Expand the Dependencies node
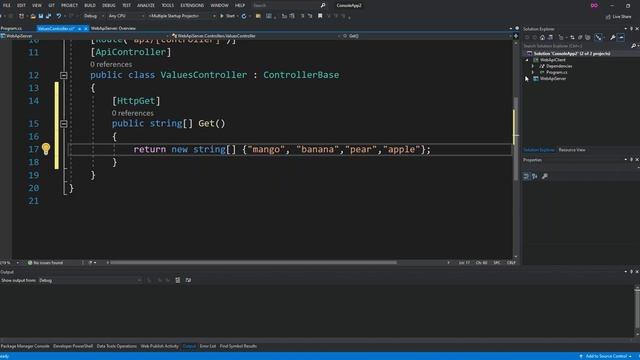The image size is (640, 360). tap(533, 66)
